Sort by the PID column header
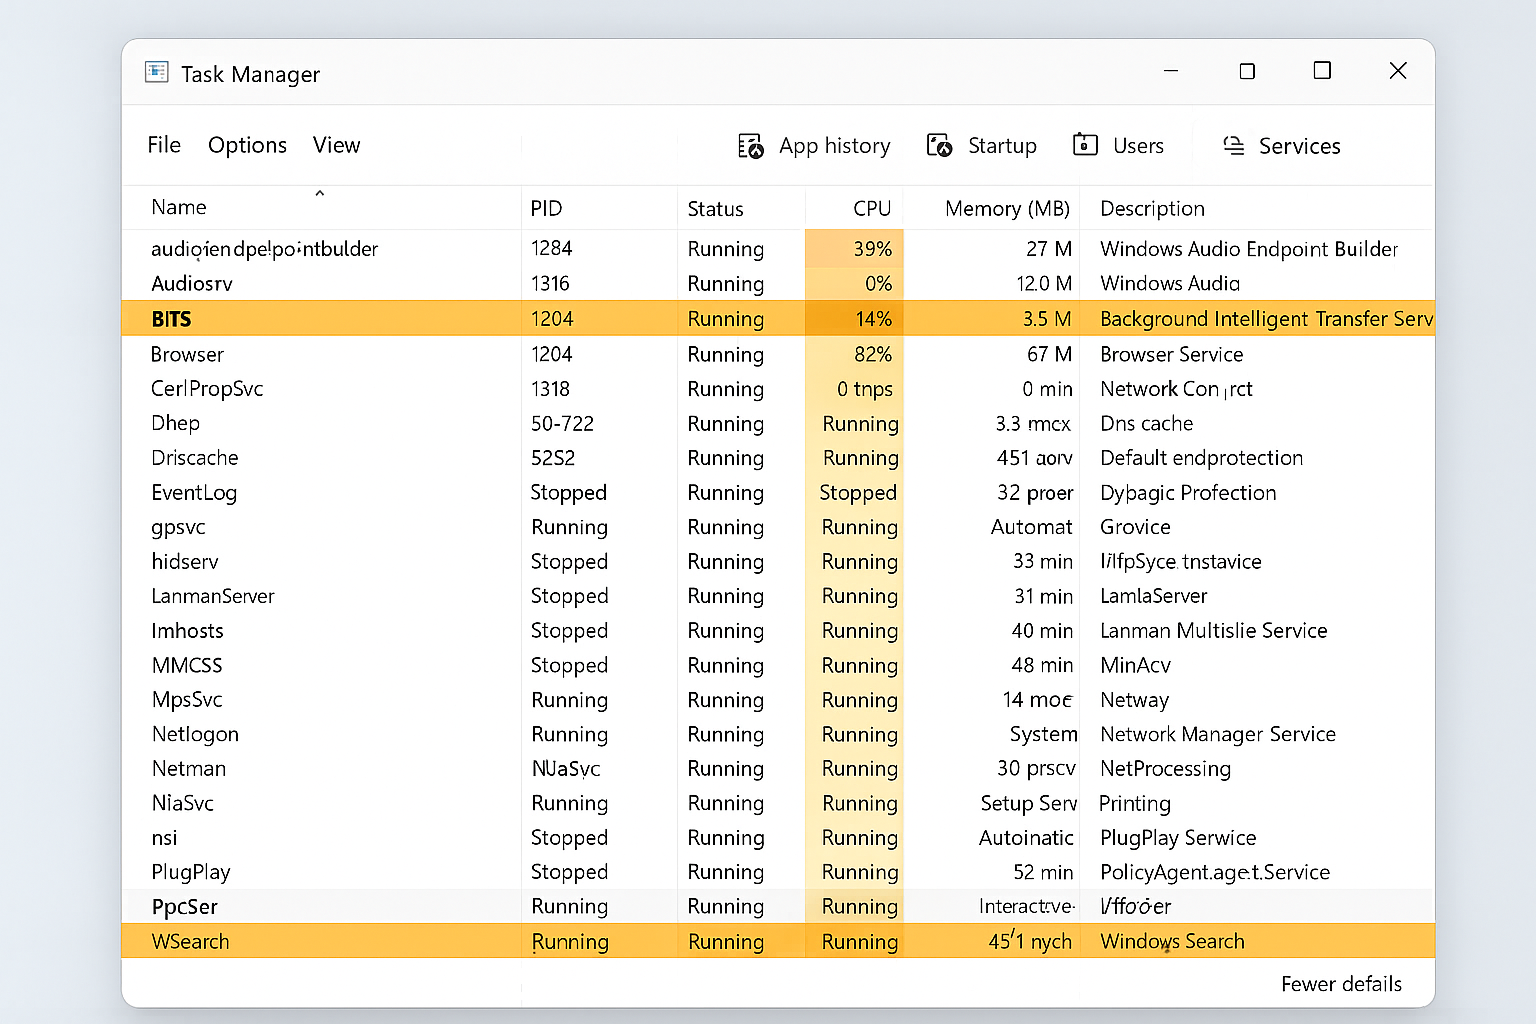Viewport: 1536px width, 1024px height. (546, 208)
